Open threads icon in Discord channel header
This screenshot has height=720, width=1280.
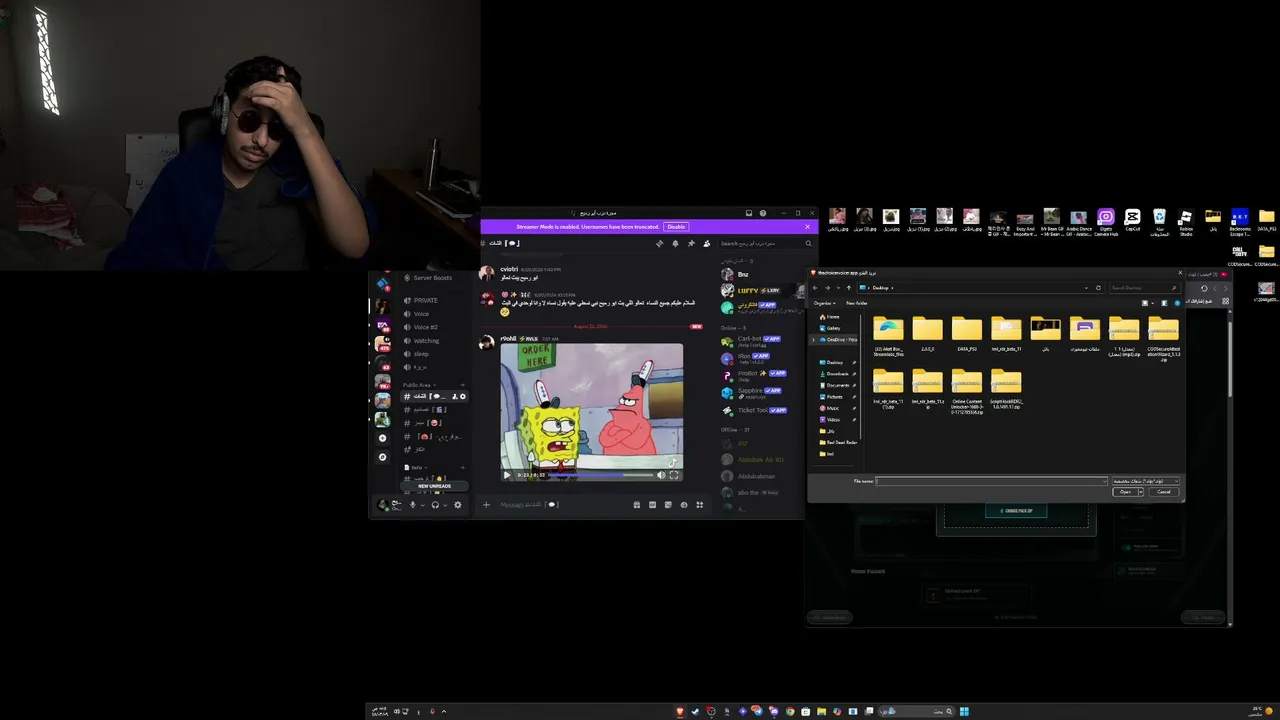(659, 243)
